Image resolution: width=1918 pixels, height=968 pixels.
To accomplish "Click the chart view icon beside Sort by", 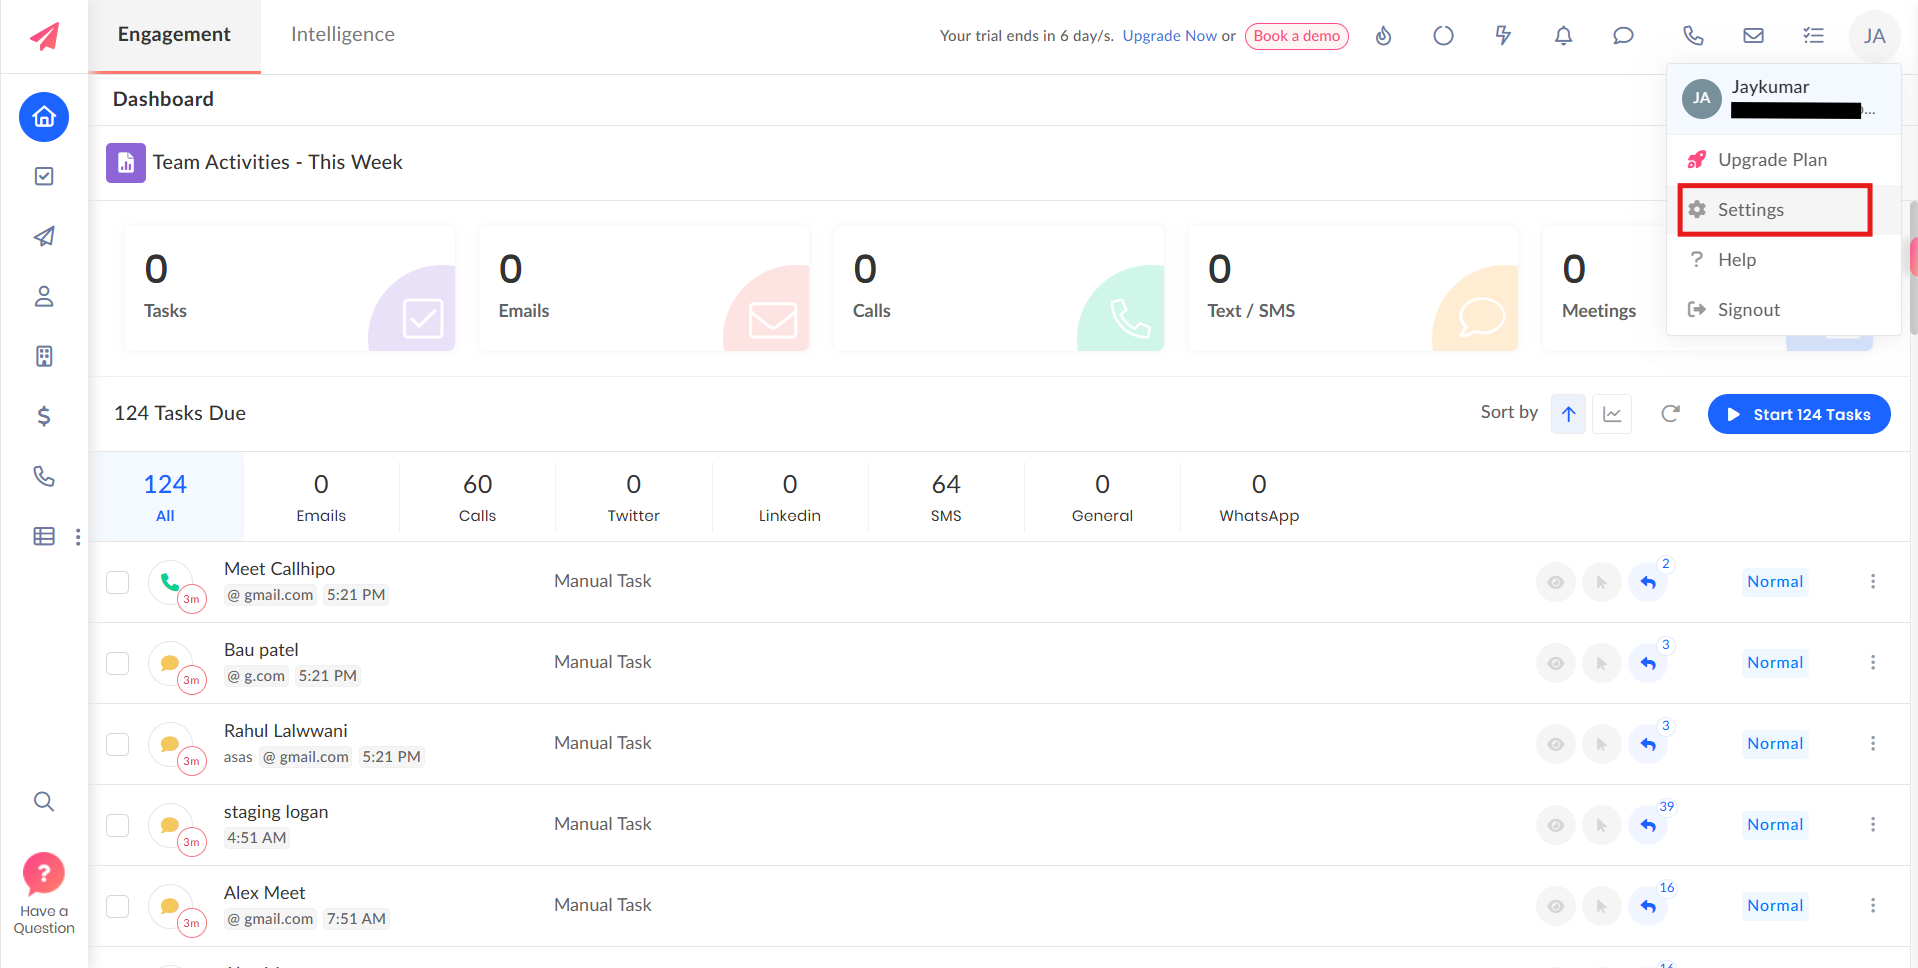I will [1612, 414].
